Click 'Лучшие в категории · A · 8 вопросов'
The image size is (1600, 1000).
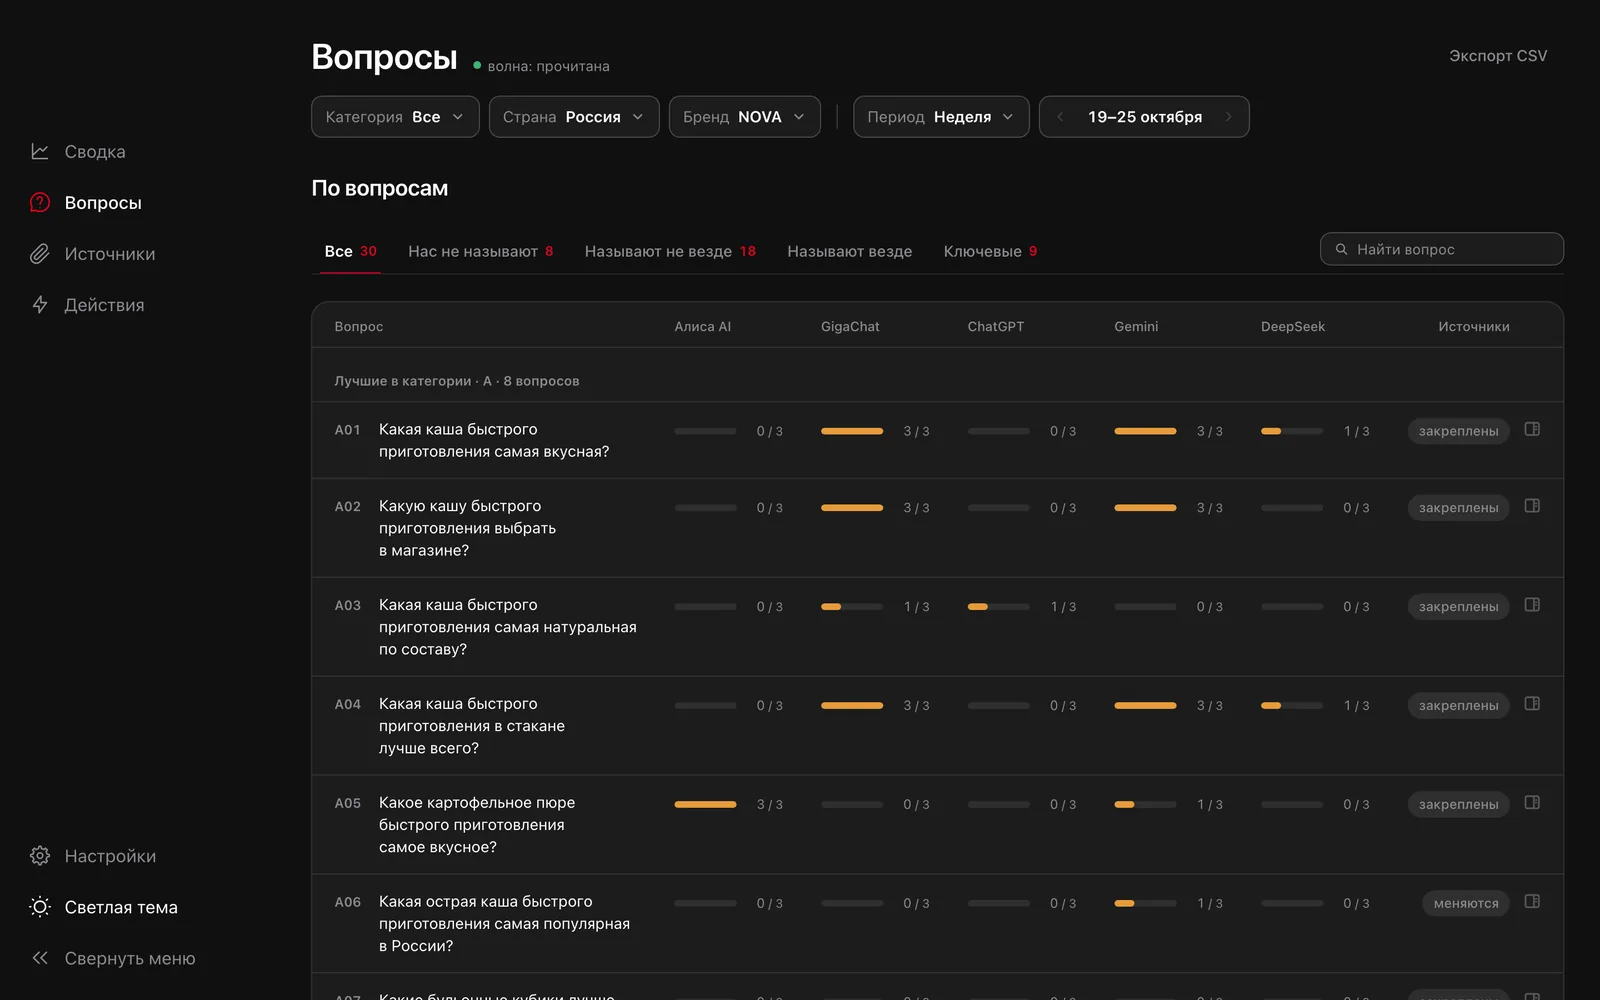point(457,381)
